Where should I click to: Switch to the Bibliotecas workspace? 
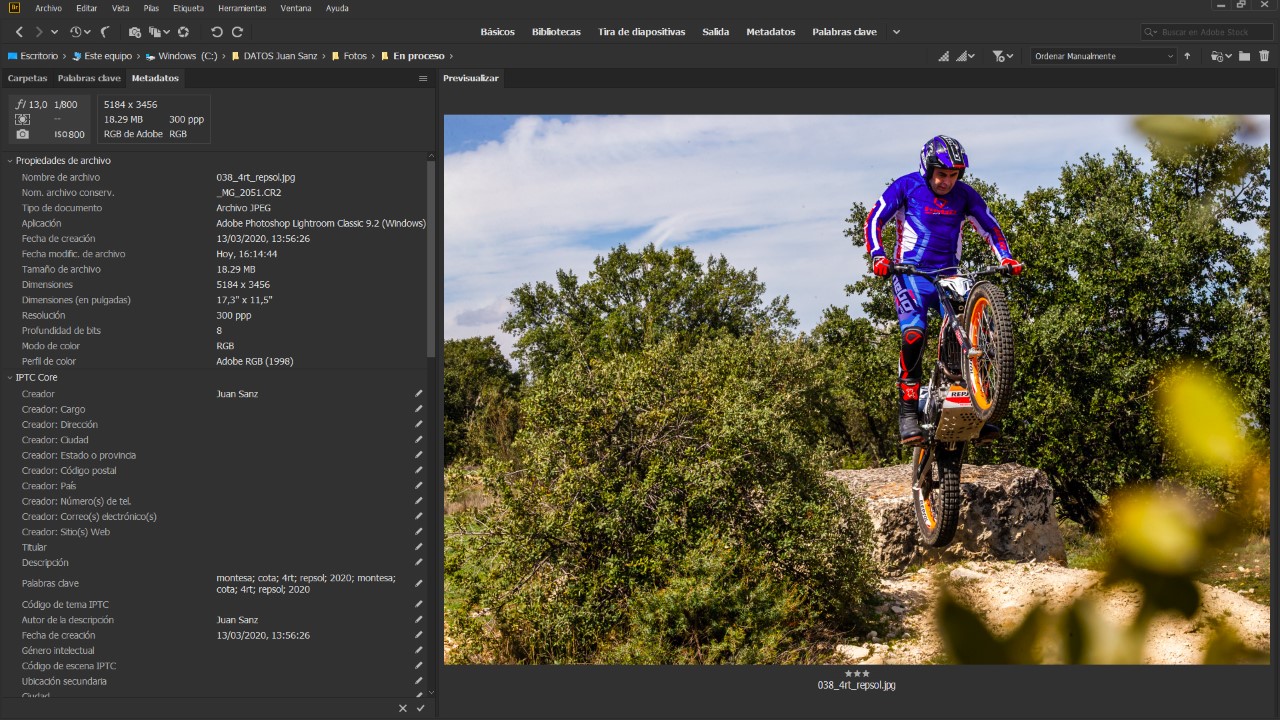pyautogui.click(x=556, y=32)
